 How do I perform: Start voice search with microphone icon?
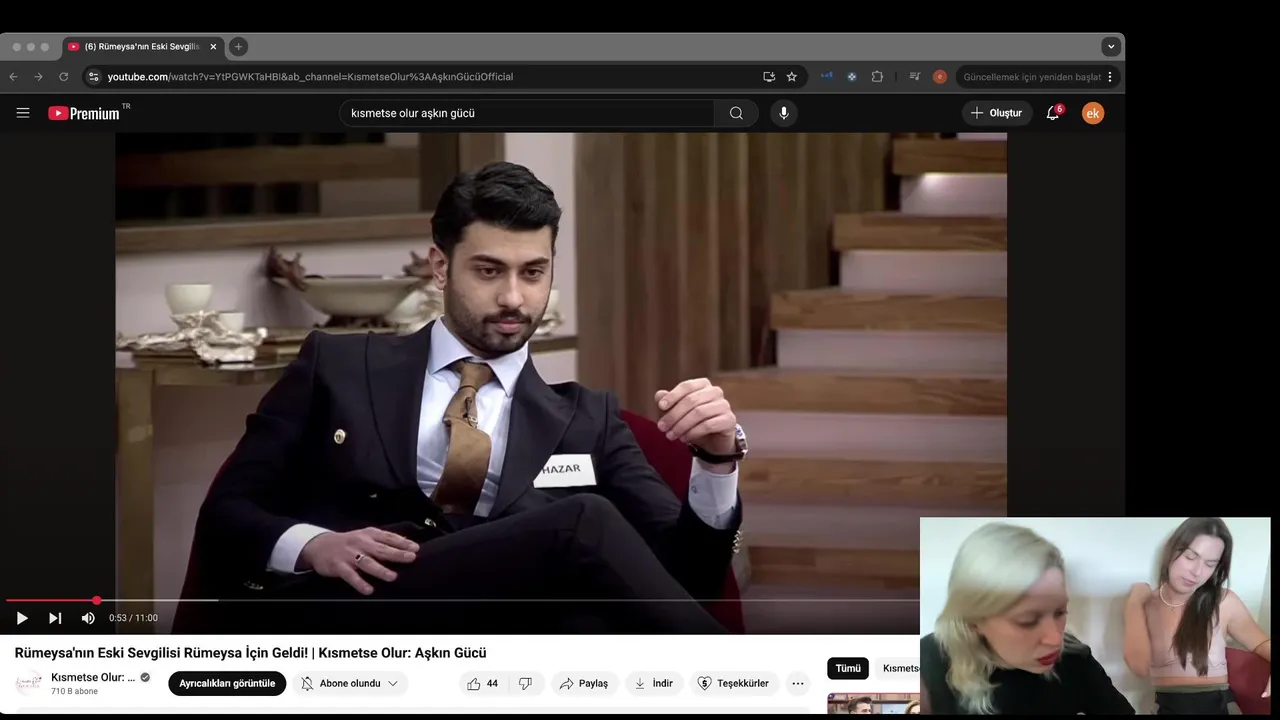[784, 113]
